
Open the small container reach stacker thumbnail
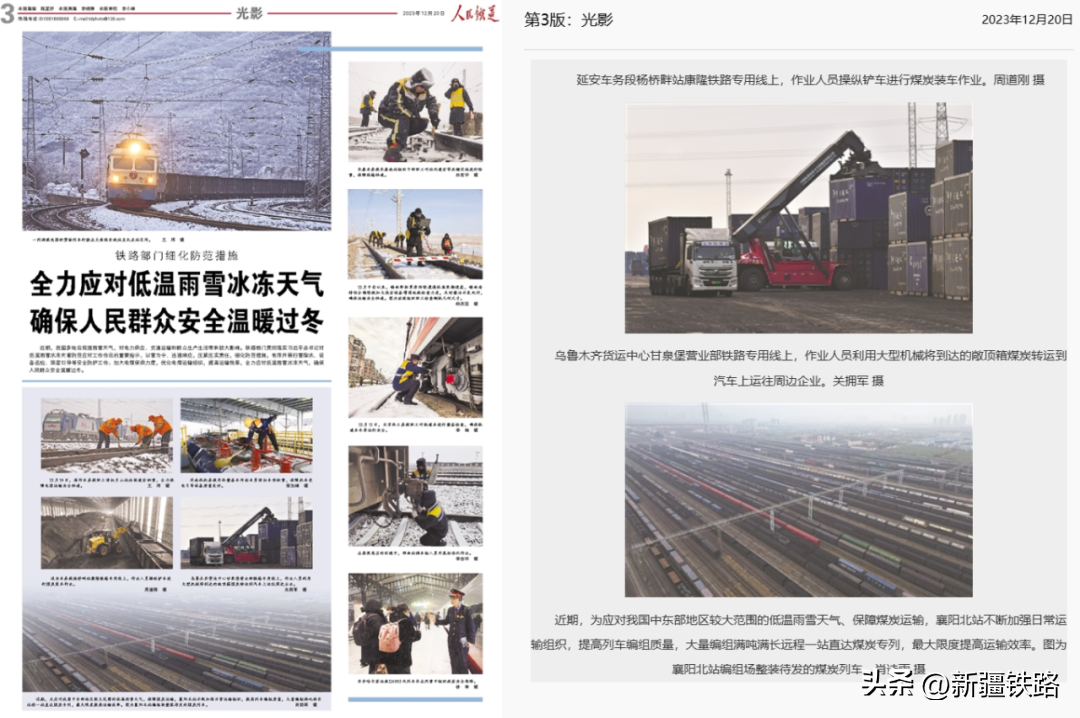[x=246, y=533]
